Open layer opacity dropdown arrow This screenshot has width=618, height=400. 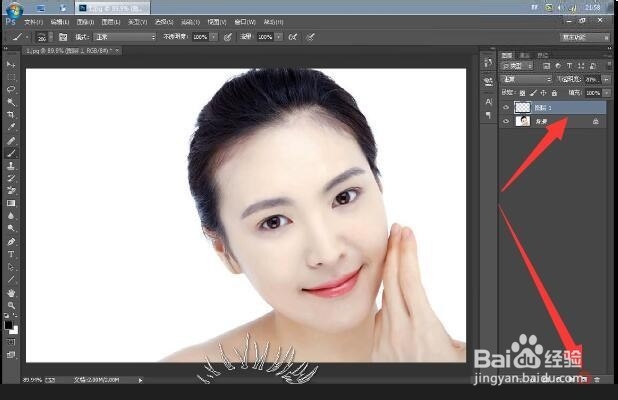[606, 80]
